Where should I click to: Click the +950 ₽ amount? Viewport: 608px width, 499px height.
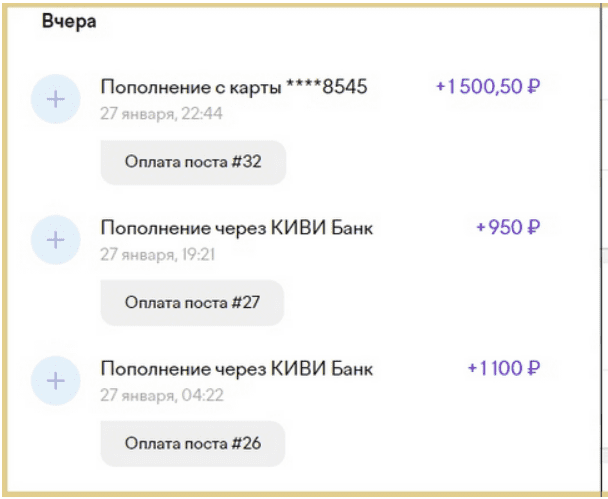pos(508,228)
